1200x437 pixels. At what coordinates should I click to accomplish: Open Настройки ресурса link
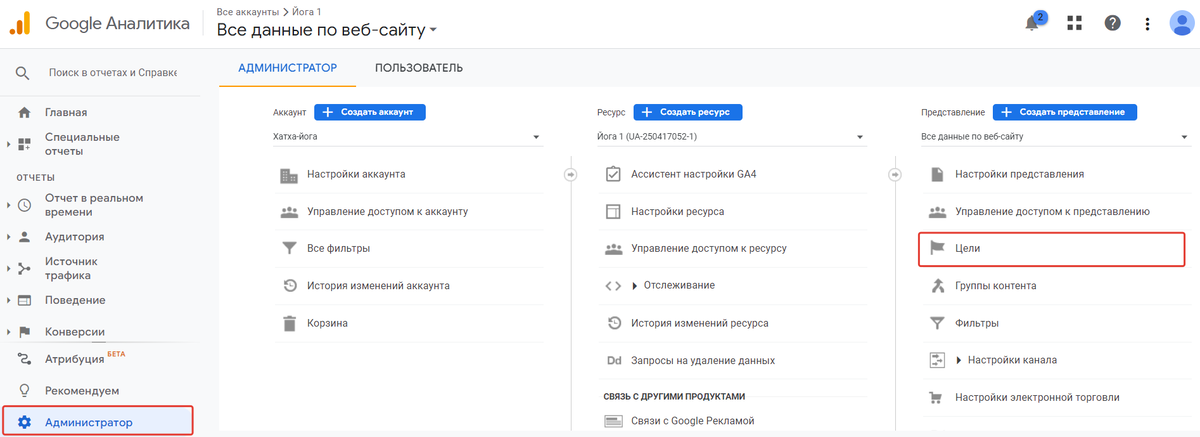(678, 212)
